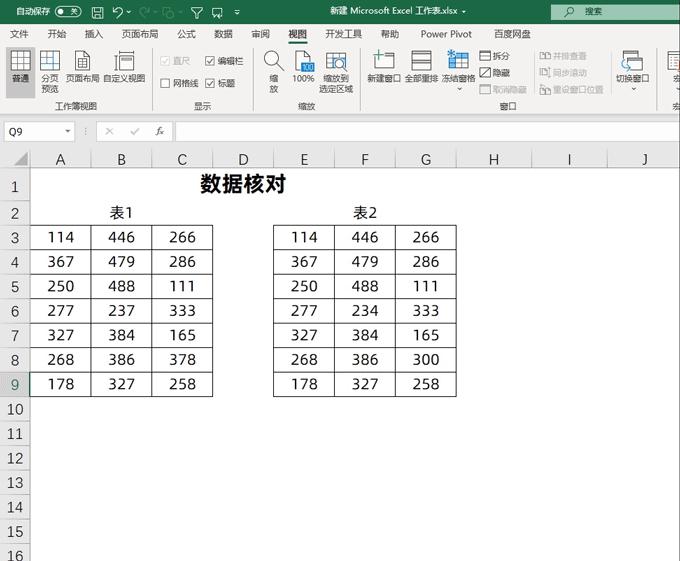This screenshot has width=680, height=561.
Task: Open the Name Box dropdown arrow
Action: [68, 131]
